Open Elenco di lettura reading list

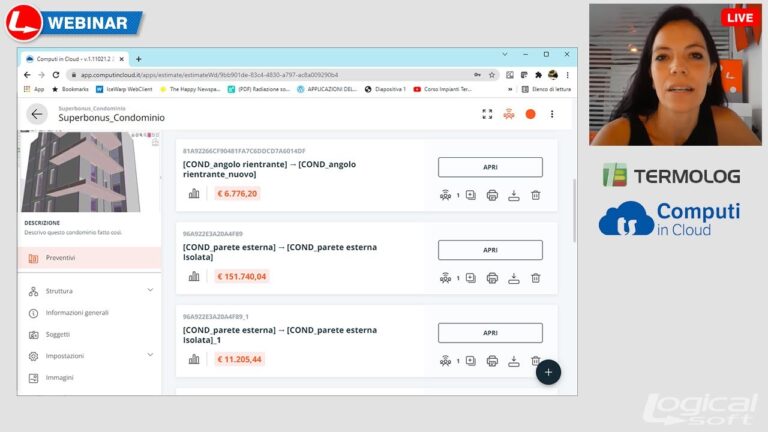coord(547,89)
